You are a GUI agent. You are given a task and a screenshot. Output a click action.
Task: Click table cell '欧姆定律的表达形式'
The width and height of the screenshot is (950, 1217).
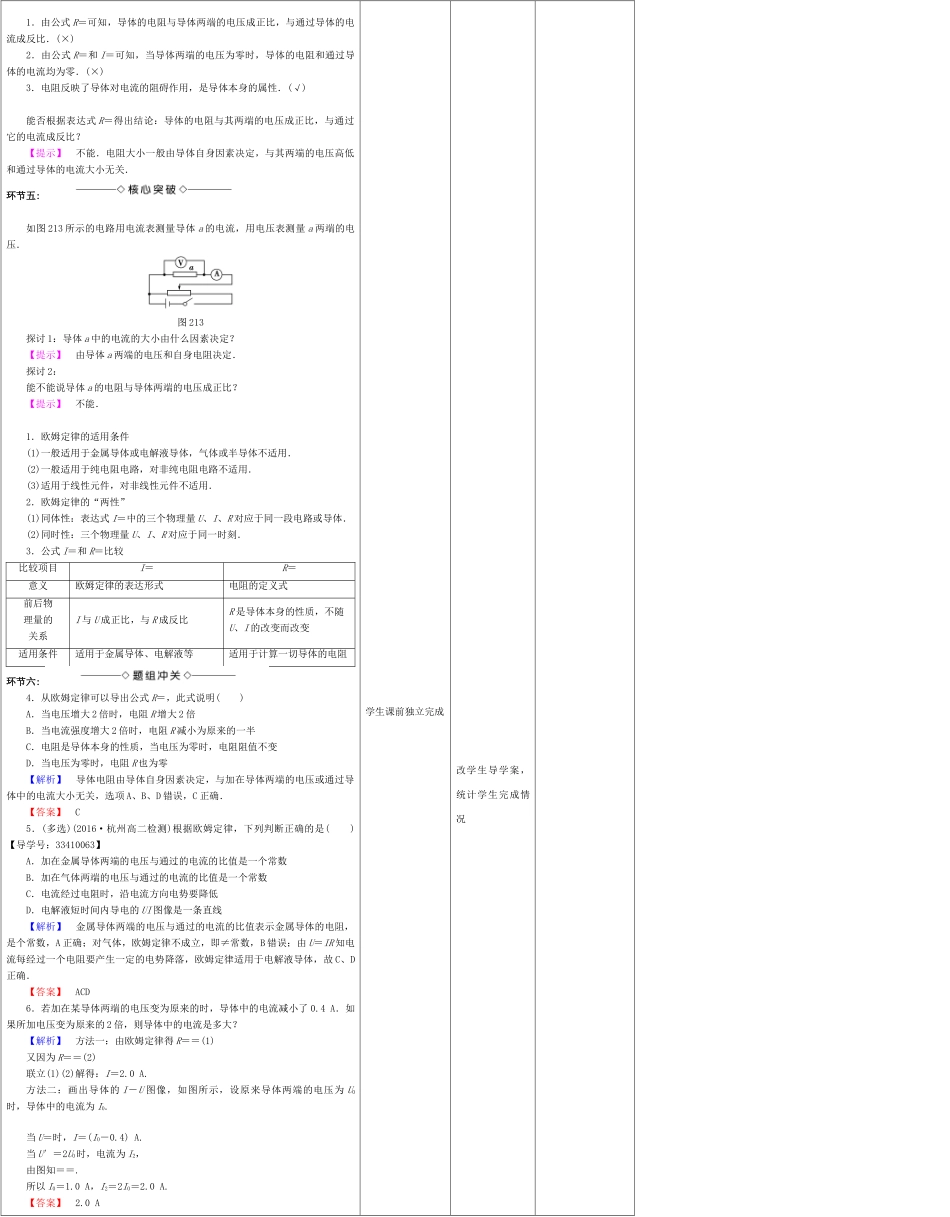pos(146,587)
